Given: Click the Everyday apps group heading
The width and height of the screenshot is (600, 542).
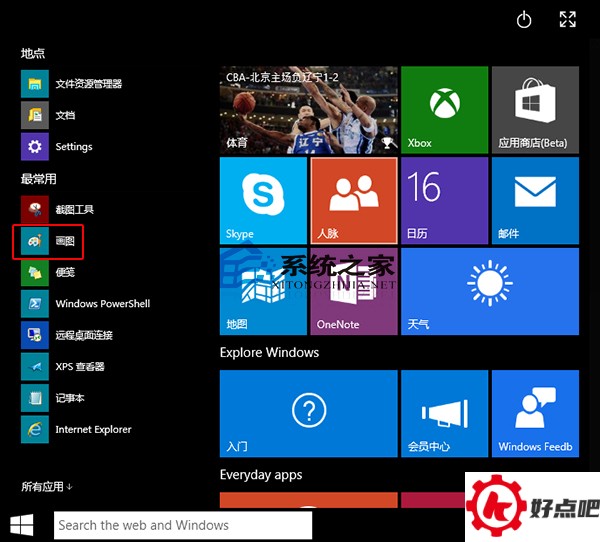Looking at the screenshot, I should point(261,475).
